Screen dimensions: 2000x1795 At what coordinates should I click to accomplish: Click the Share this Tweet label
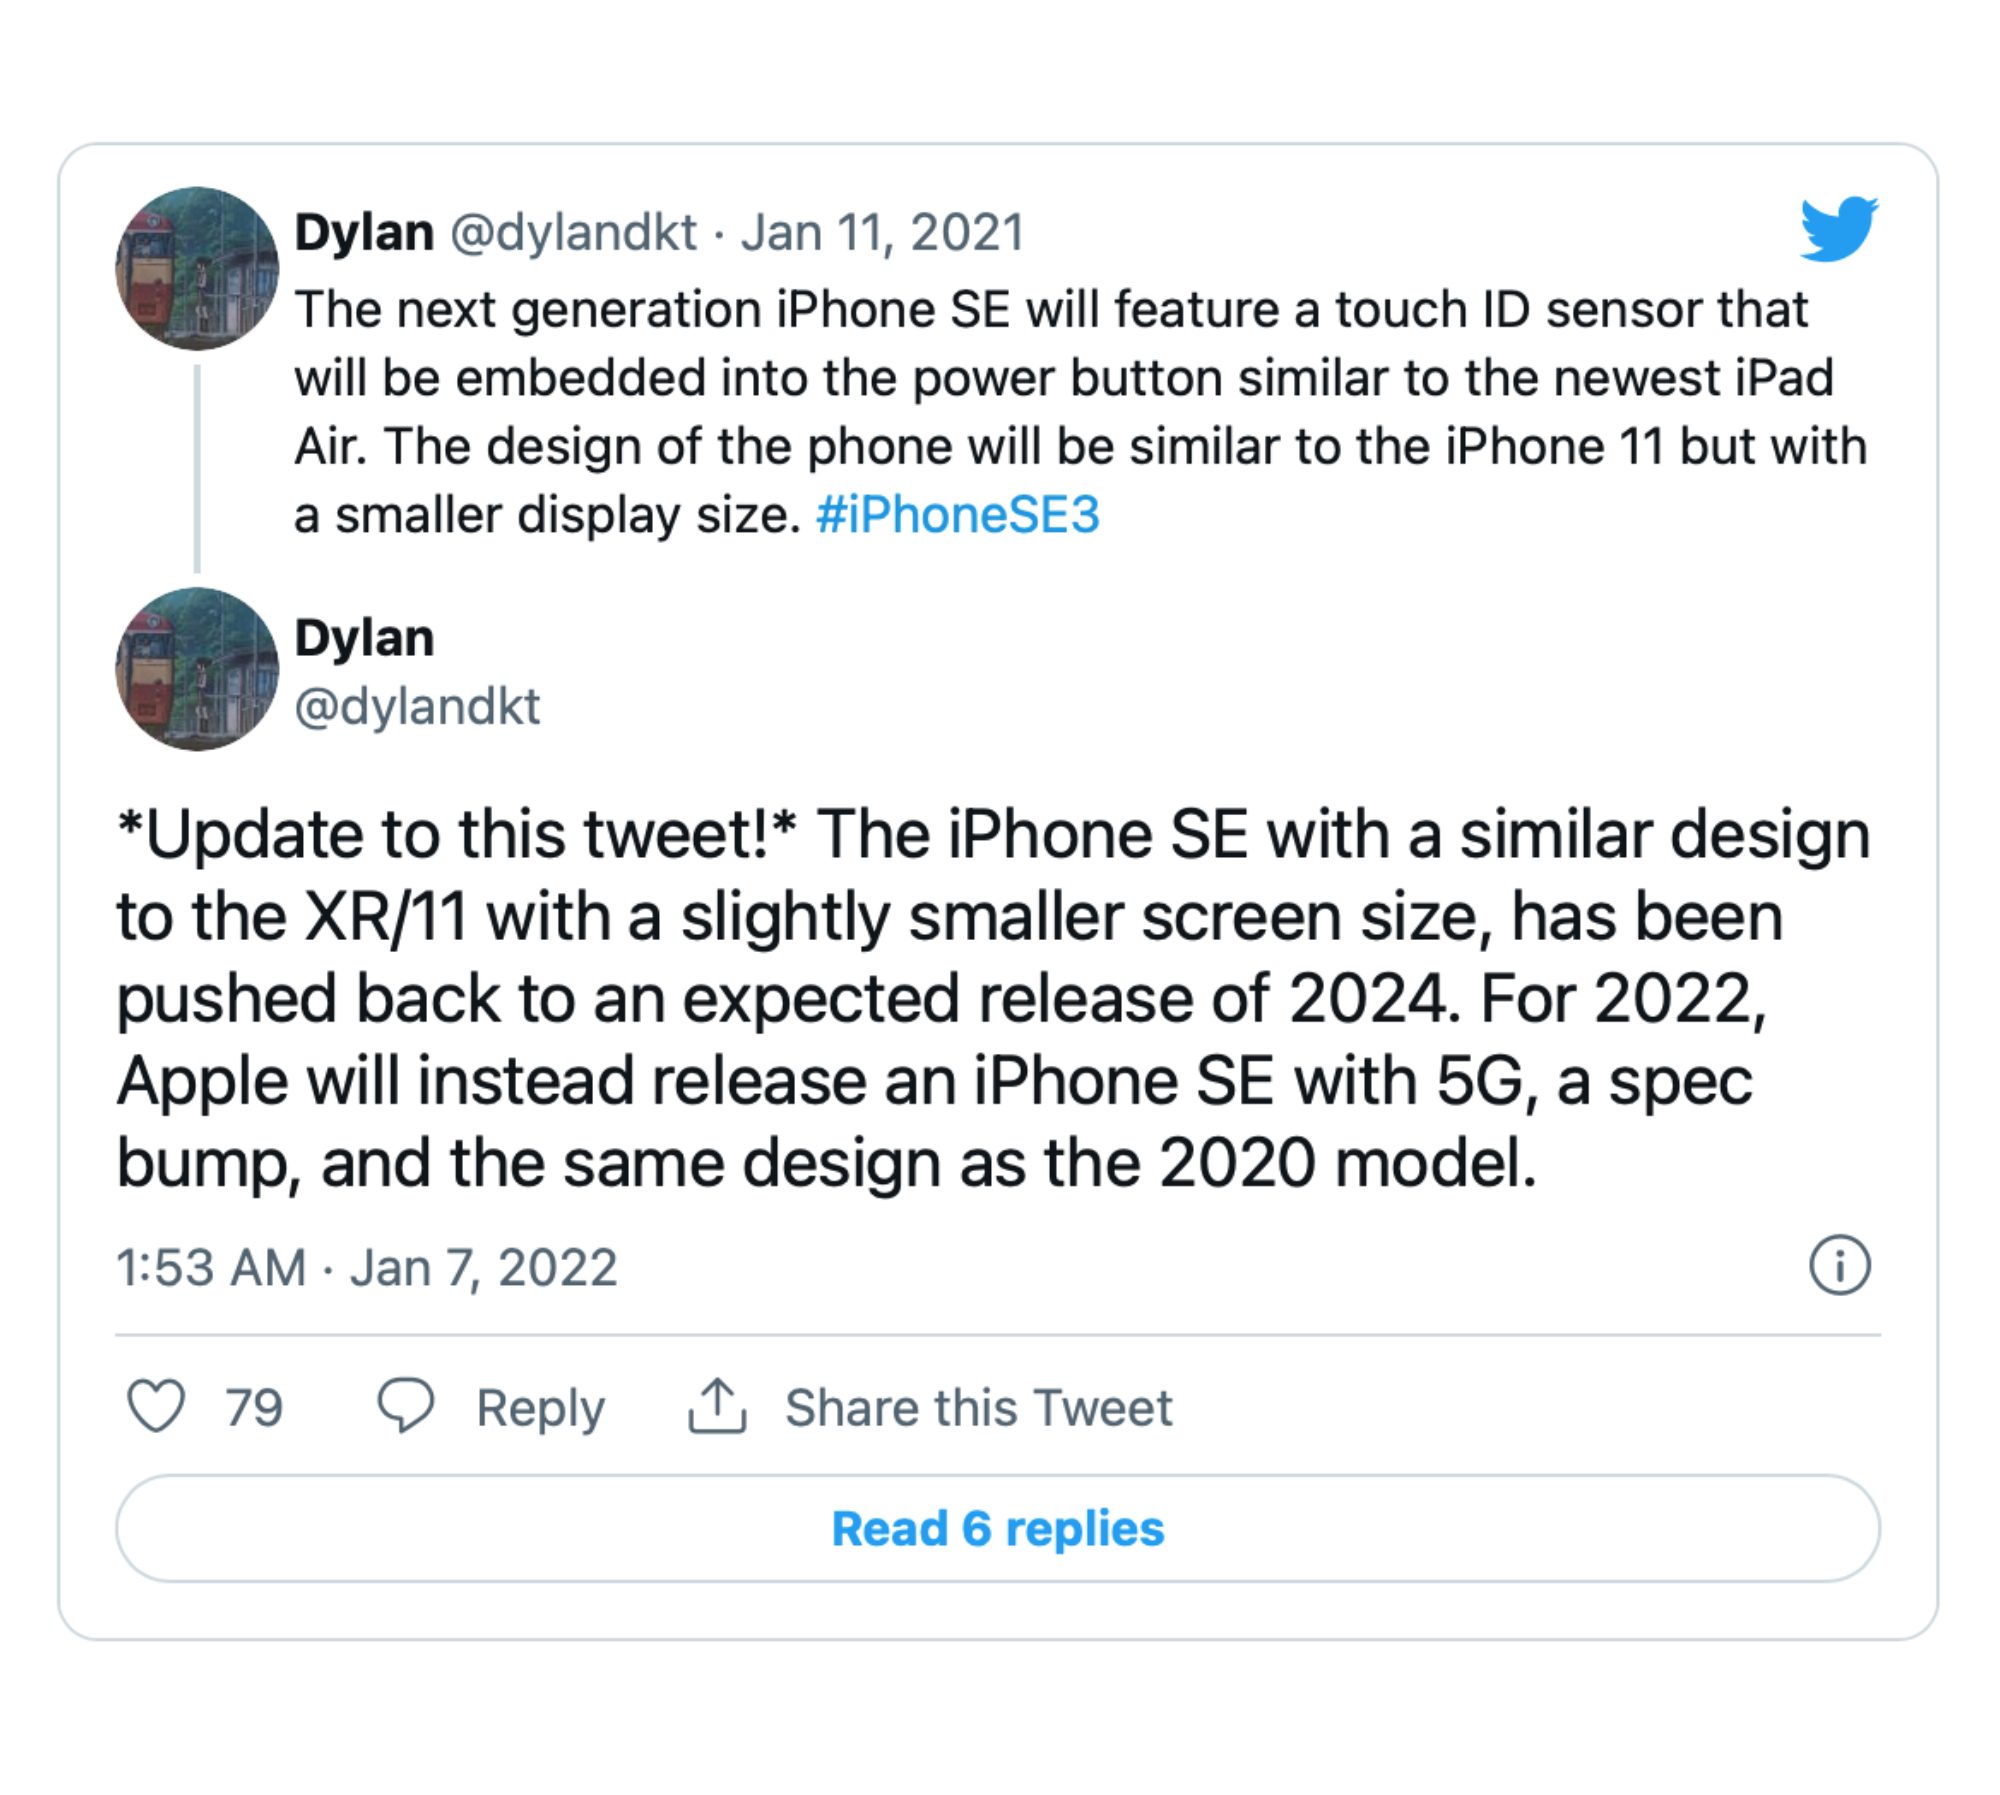tap(978, 1408)
